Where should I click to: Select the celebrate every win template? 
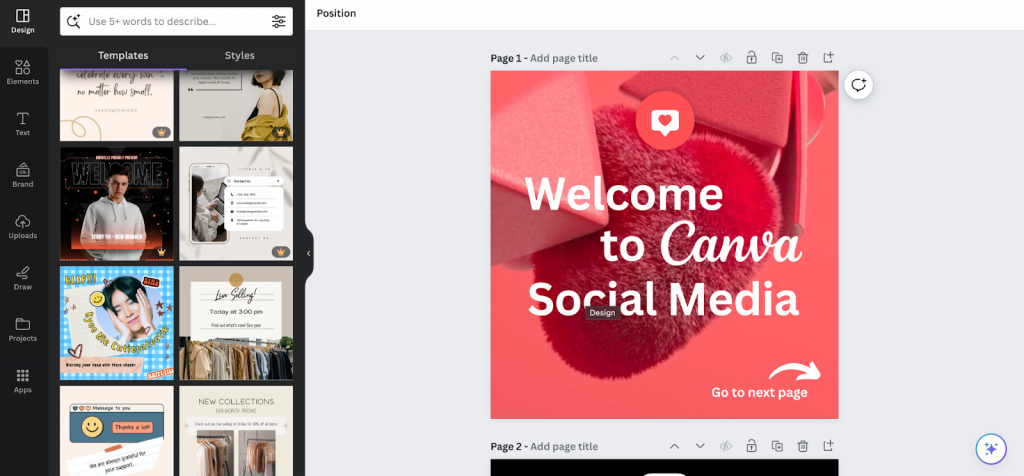point(117,105)
